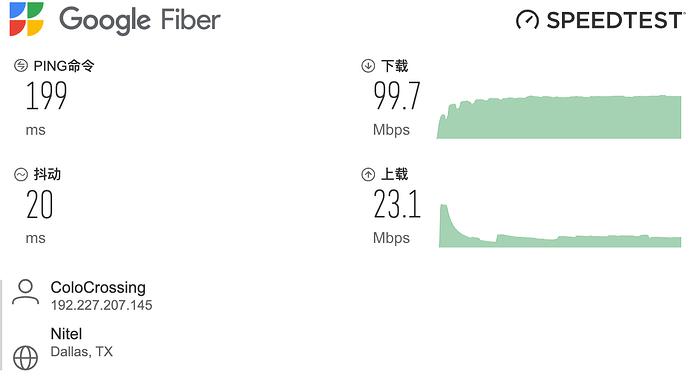The width and height of the screenshot is (690, 384).
Task: Click the Google Fiber colored logo
Action: (x=26, y=19)
